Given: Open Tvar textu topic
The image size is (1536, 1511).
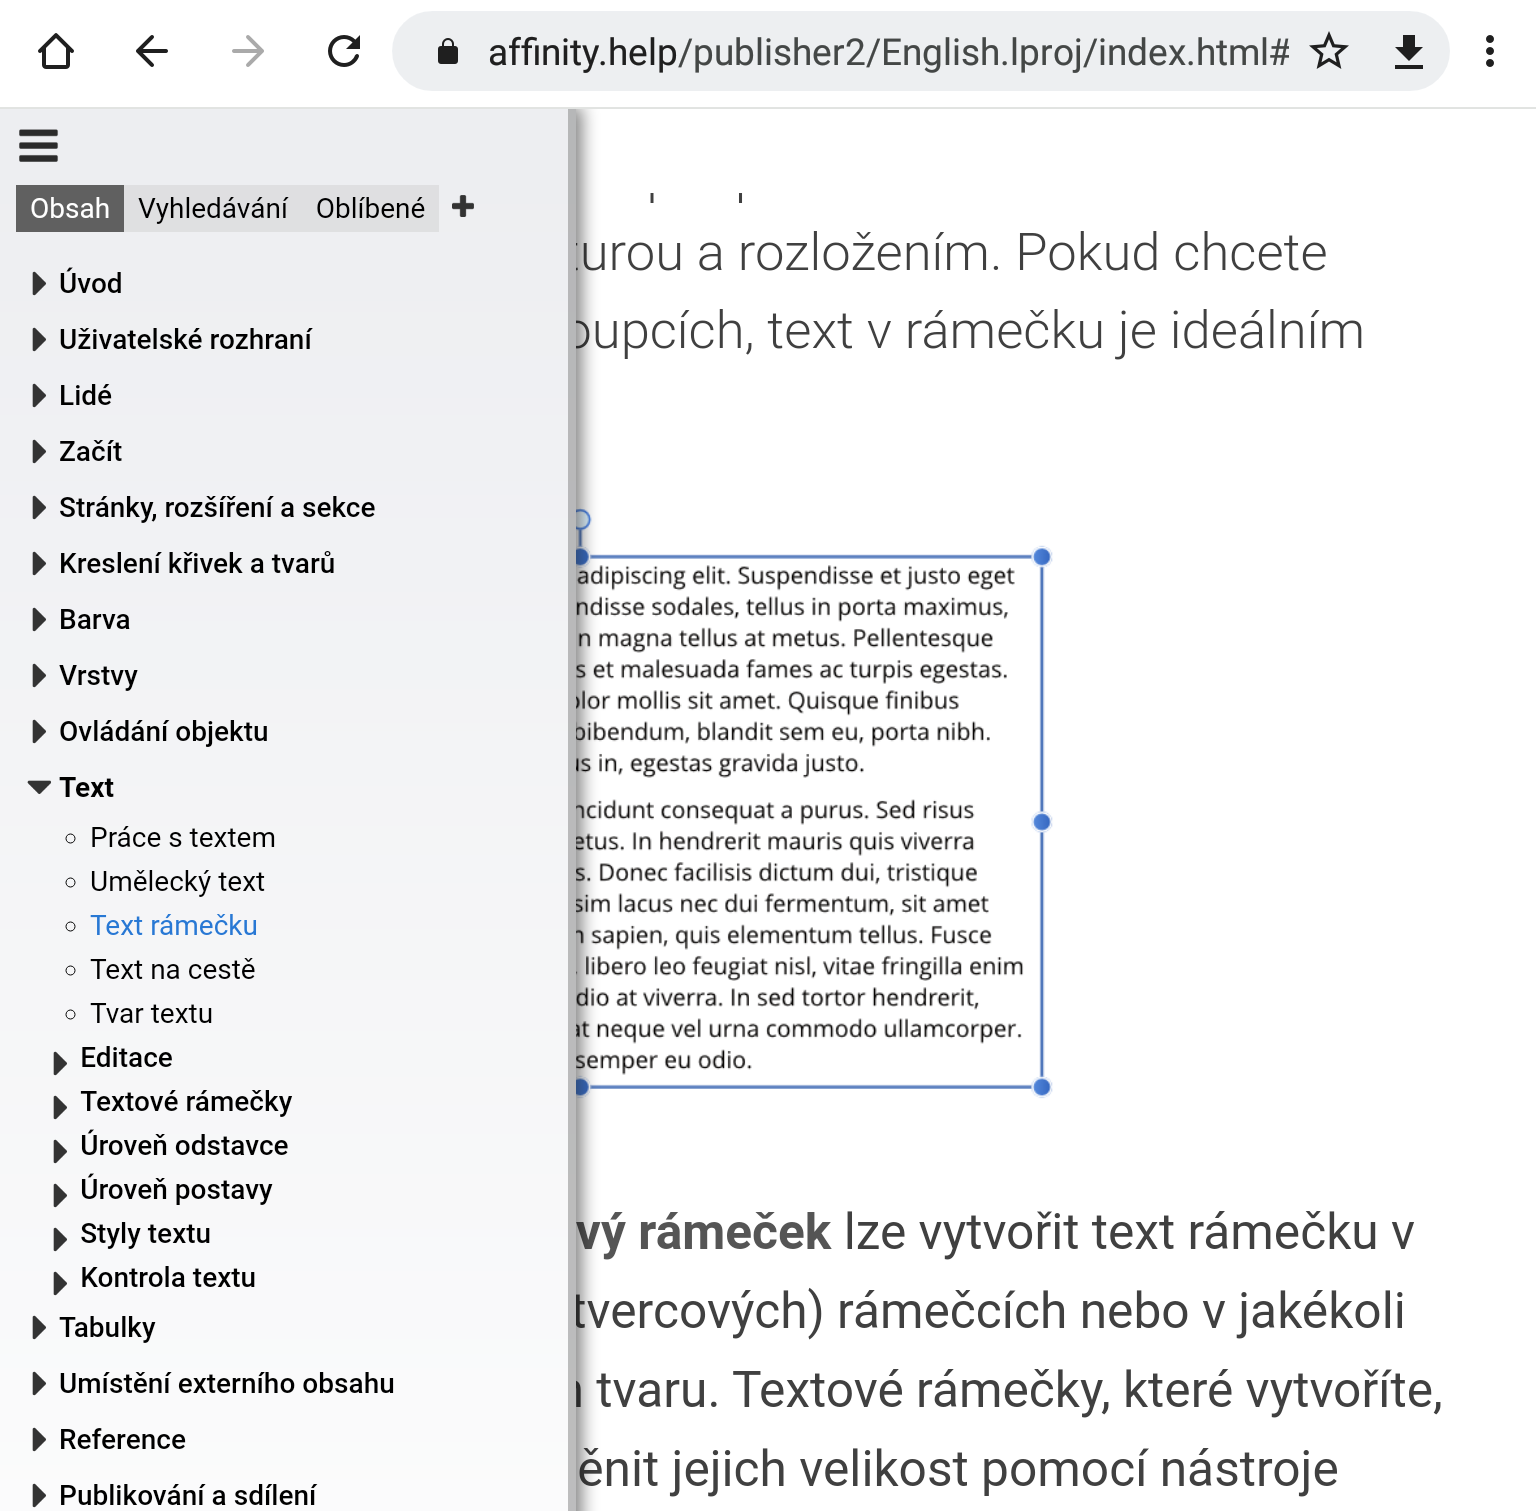Looking at the screenshot, I should point(151,1013).
